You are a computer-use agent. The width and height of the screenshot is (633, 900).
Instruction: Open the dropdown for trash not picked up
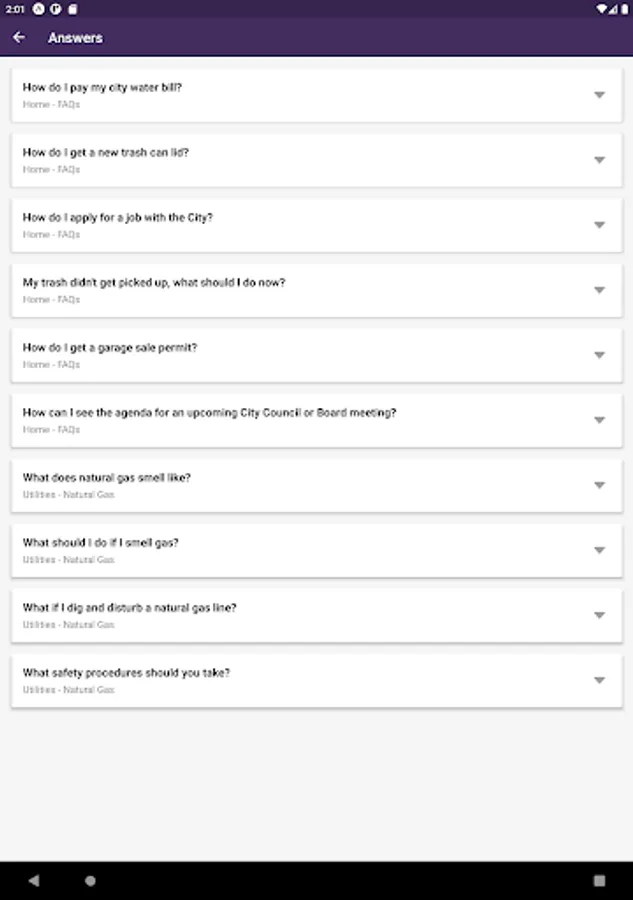[x=599, y=290]
